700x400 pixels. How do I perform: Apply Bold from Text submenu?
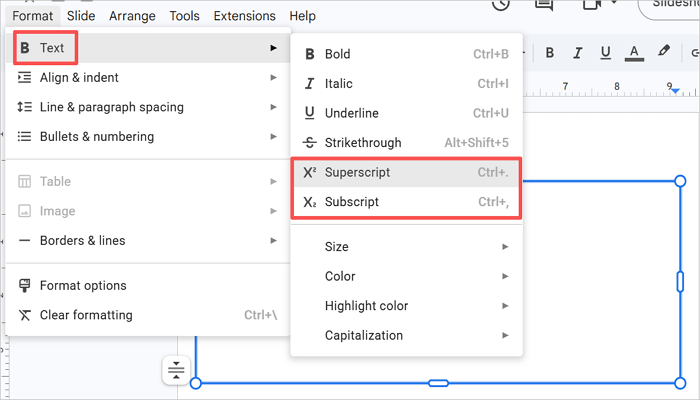[x=406, y=54]
